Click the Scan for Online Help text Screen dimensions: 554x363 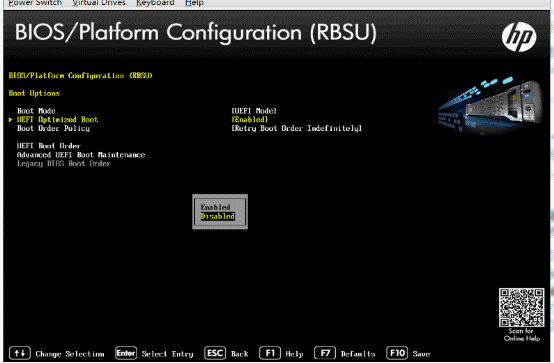[521, 335]
